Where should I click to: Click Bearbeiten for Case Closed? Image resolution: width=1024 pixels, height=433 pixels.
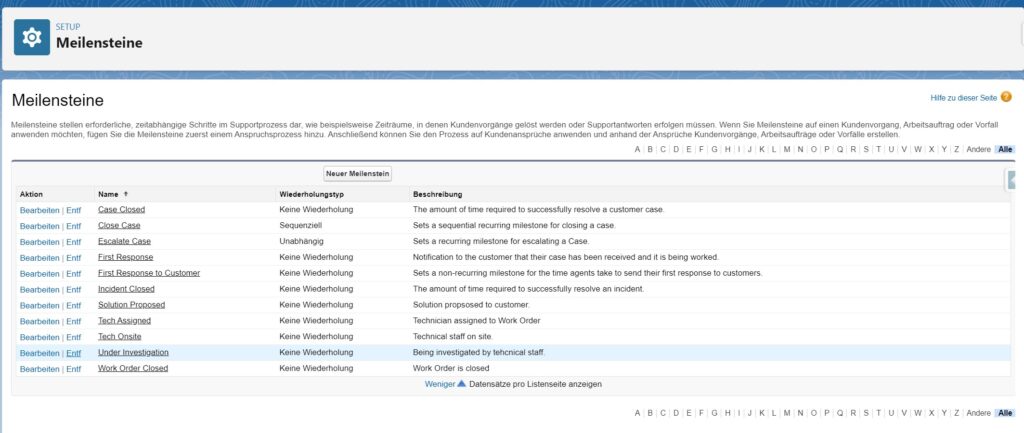39,210
